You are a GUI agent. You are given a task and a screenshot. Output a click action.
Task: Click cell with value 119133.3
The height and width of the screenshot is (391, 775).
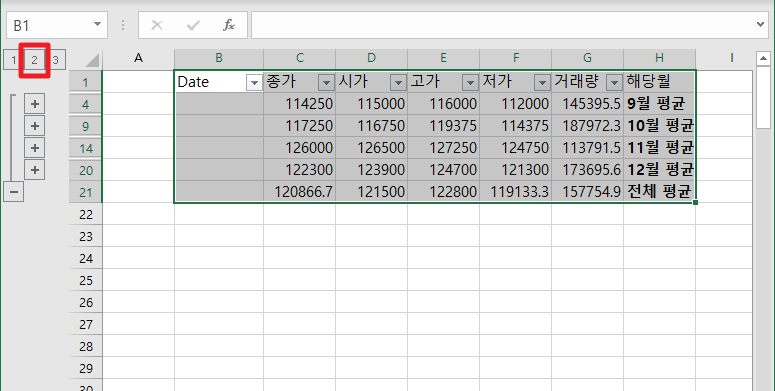click(516, 192)
